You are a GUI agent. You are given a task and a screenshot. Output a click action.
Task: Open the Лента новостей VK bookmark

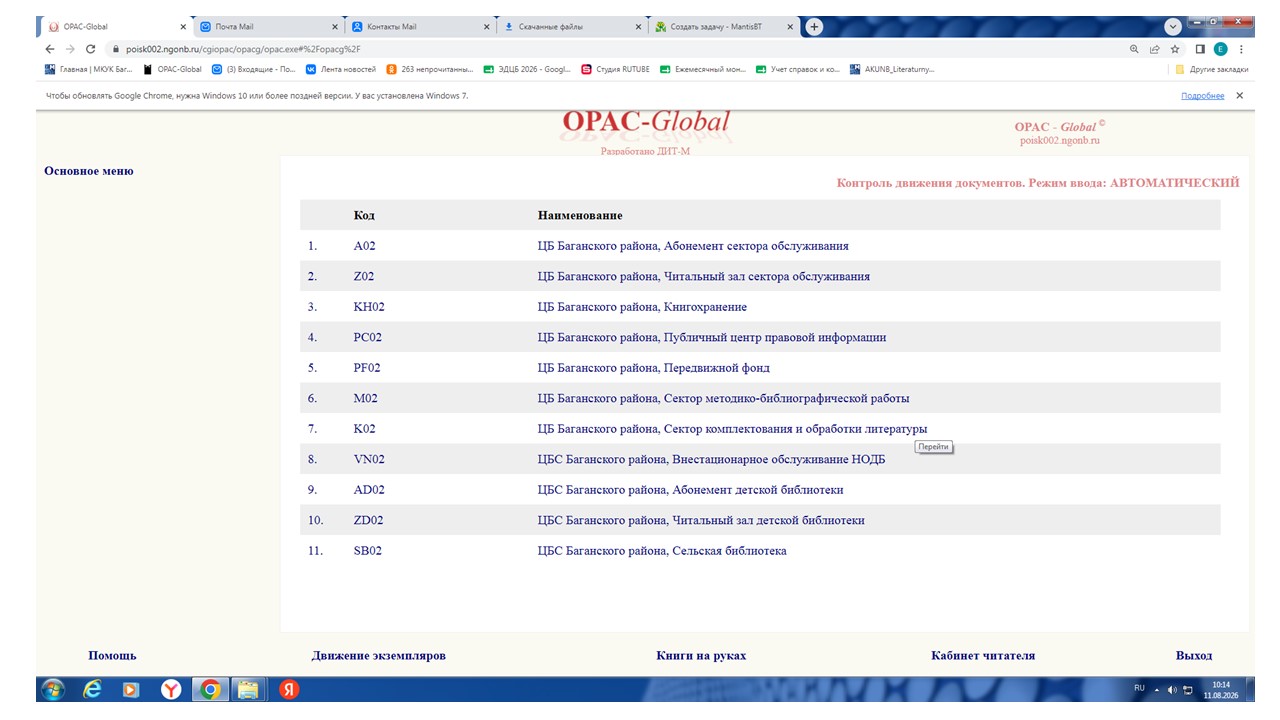coord(341,69)
